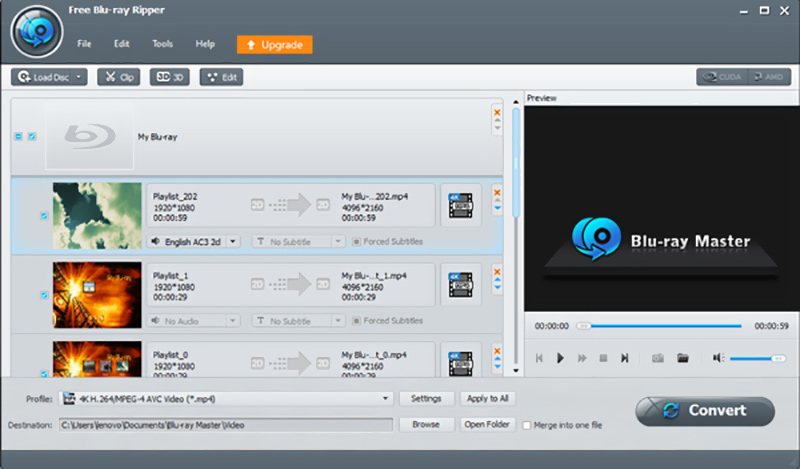The height and width of the screenshot is (469, 800).
Task: Click Browse for destination folder
Action: pyautogui.click(x=426, y=424)
